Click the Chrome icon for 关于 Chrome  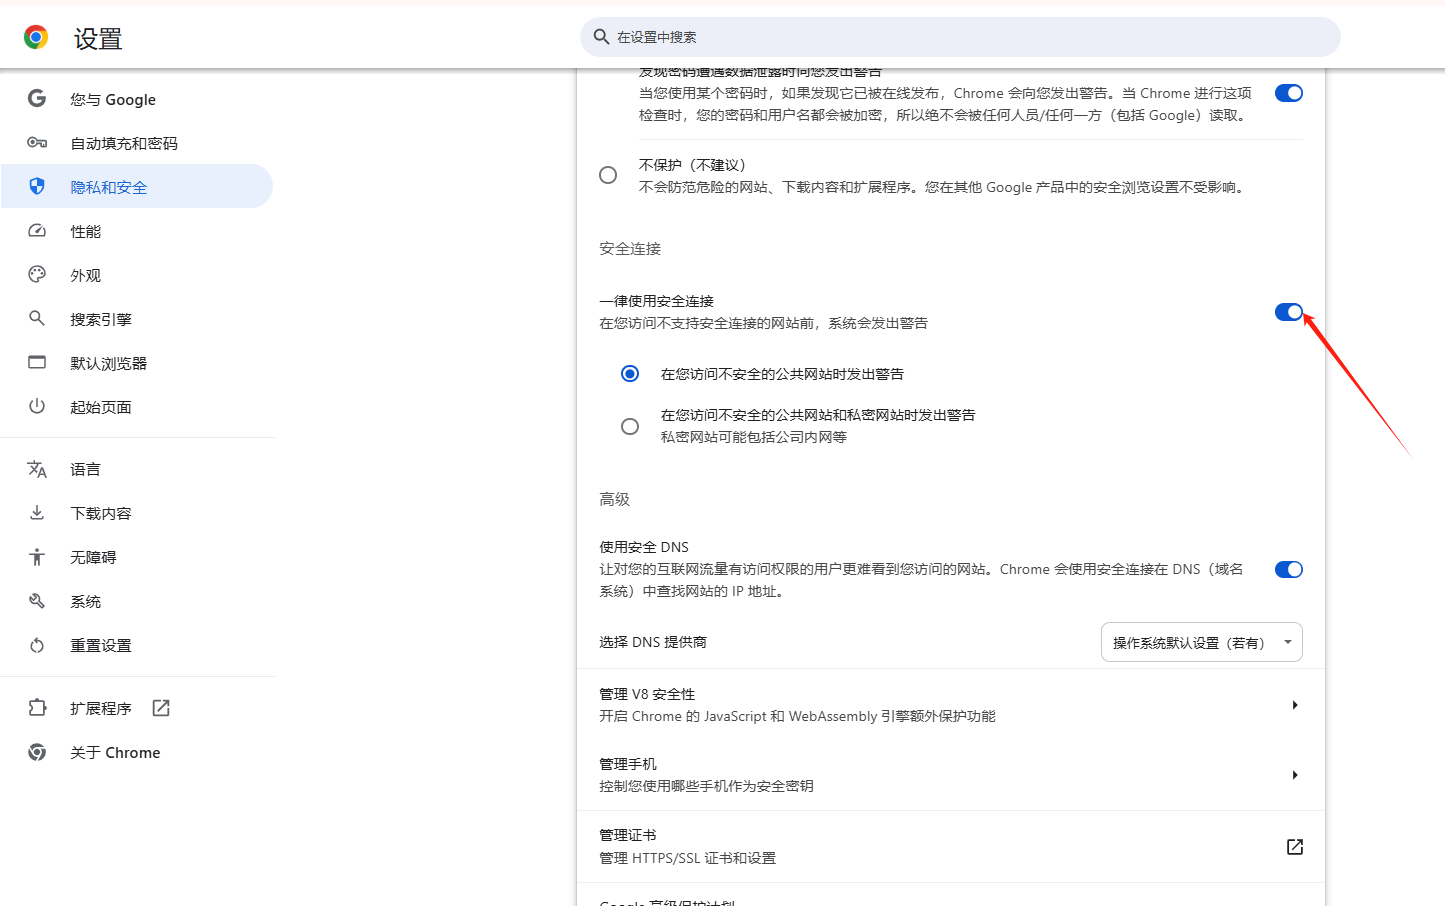click(37, 752)
